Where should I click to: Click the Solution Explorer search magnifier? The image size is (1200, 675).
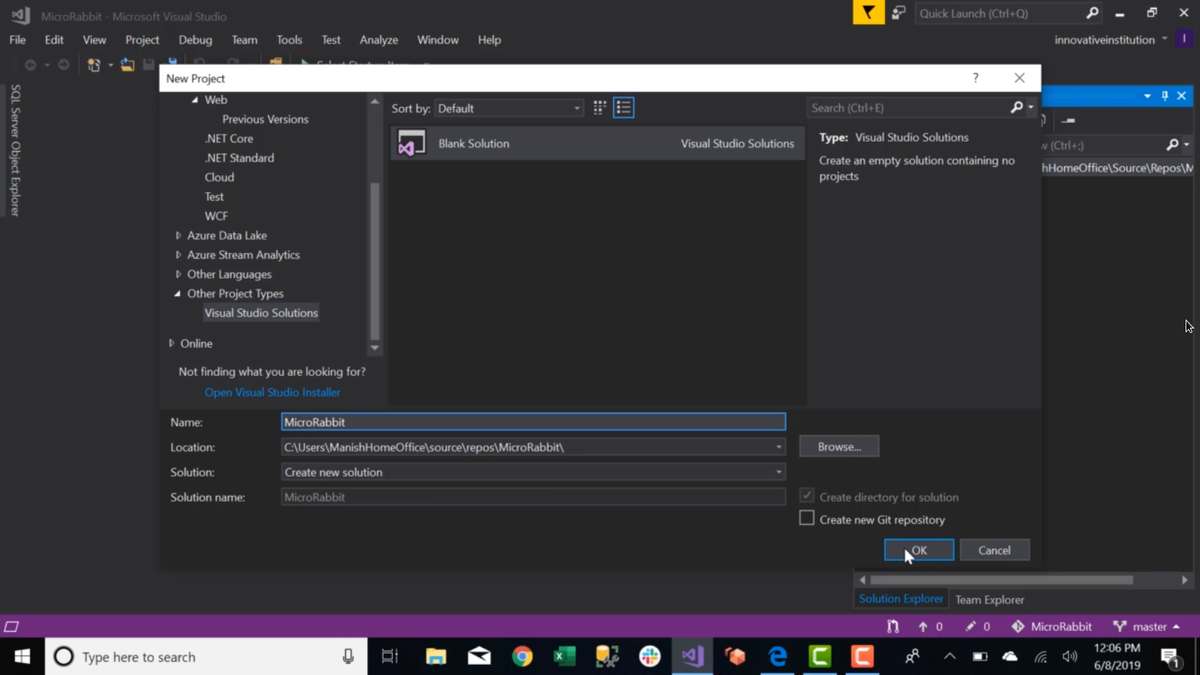(x=1173, y=145)
